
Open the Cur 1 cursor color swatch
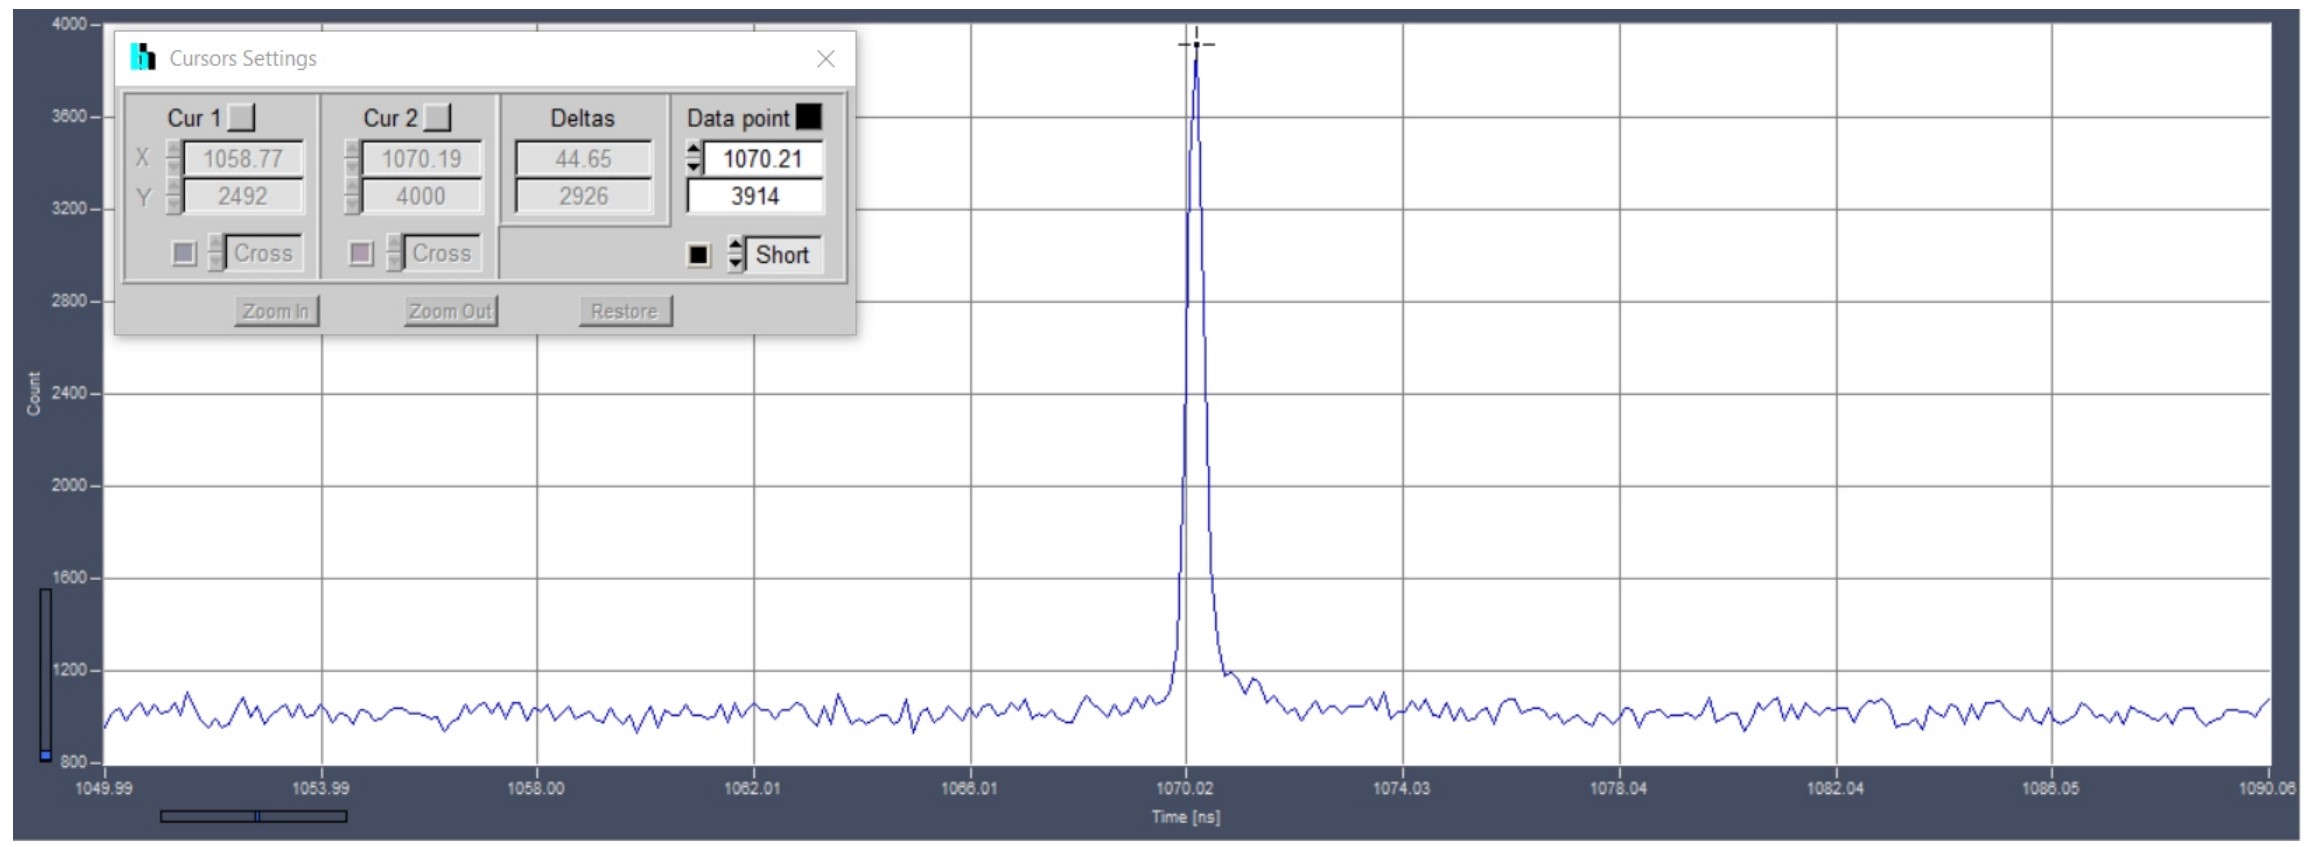(x=184, y=253)
